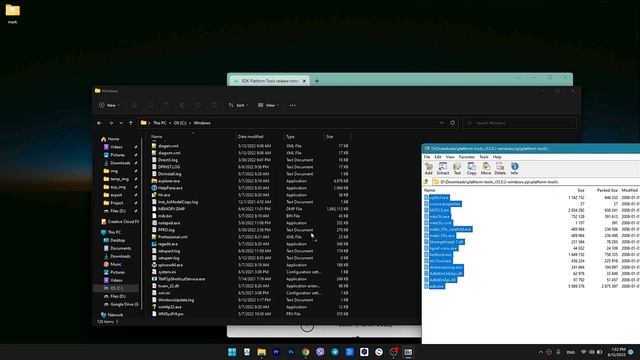The width and height of the screenshot is (640, 360).
Task: Sort 7-Zip list by Packed Size column
Action: pos(607,190)
